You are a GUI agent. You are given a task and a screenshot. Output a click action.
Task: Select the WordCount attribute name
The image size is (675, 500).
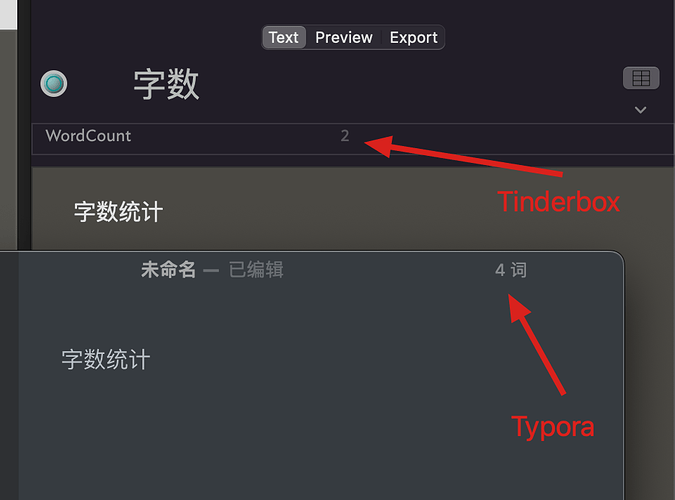click(x=88, y=136)
